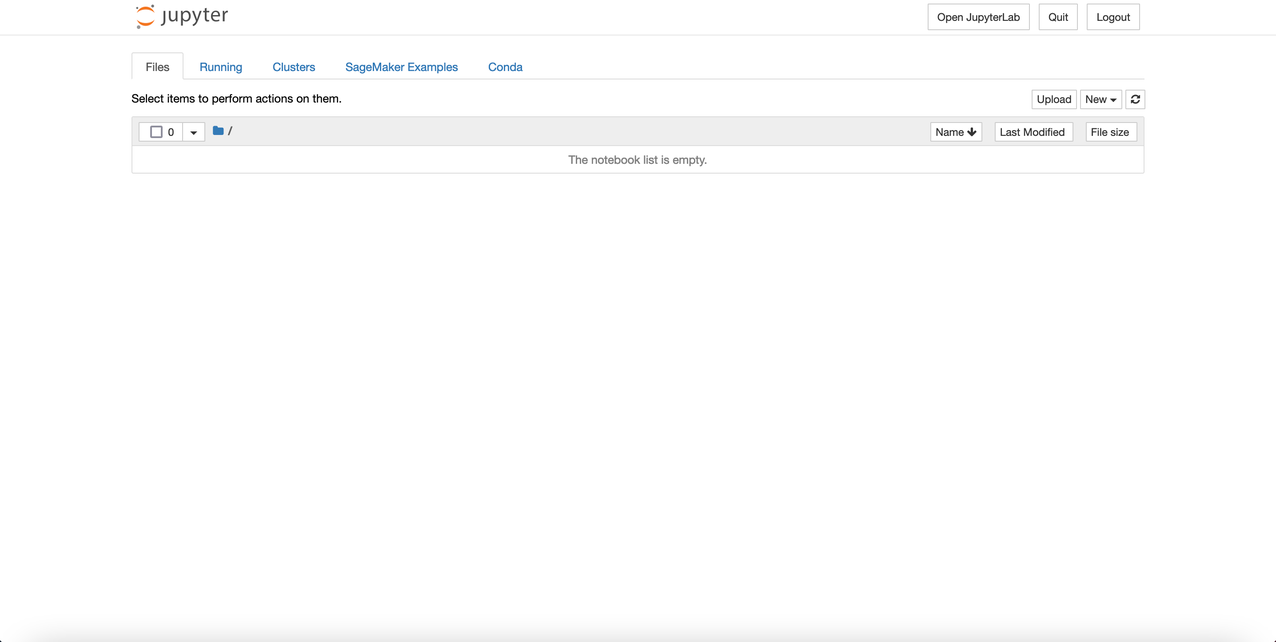Sort by Last Modified
Viewport: 1276px width, 642px height.
pos(1033,132)
